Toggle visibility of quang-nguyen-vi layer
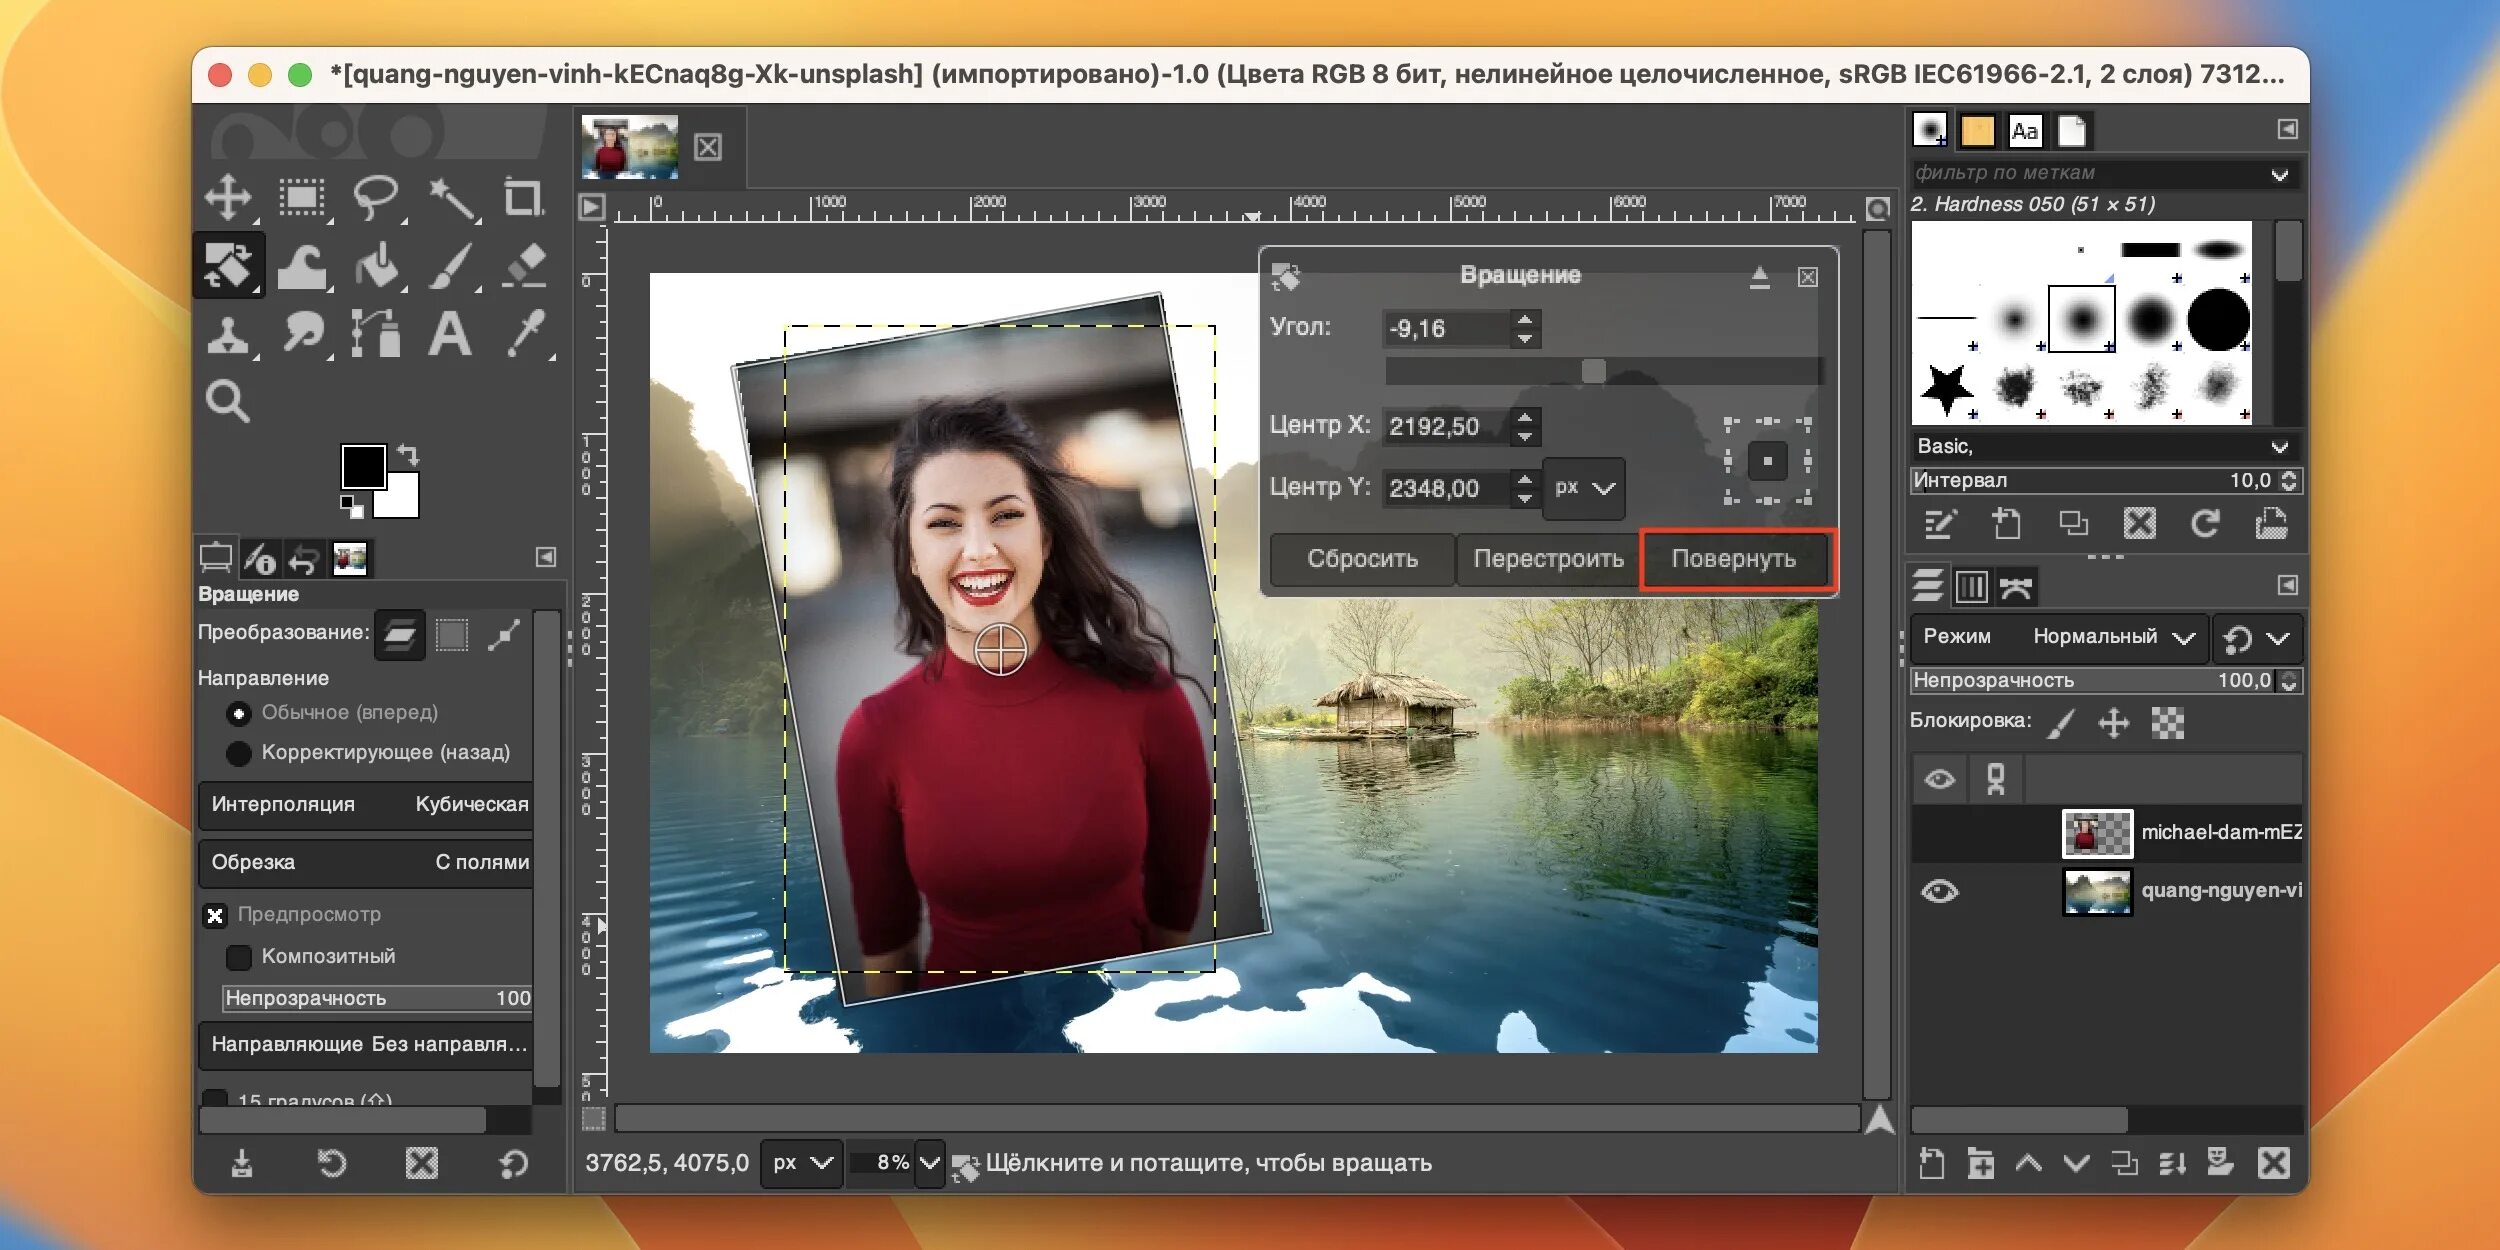 (1939, 891)
